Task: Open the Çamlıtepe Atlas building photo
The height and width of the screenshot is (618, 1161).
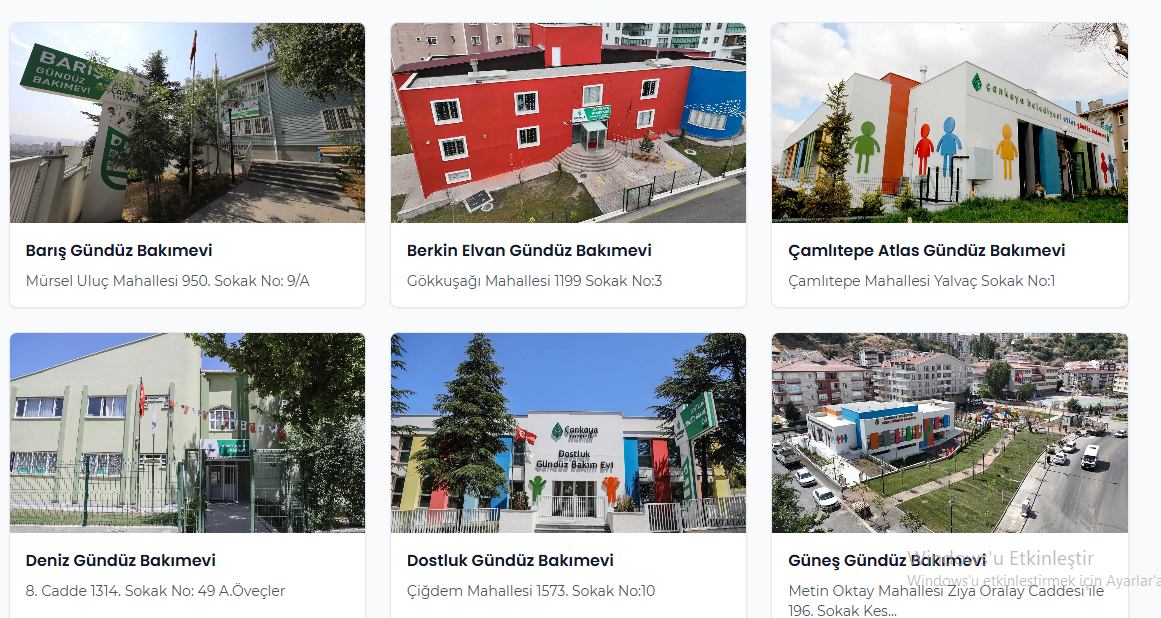Action: point(950,123)
